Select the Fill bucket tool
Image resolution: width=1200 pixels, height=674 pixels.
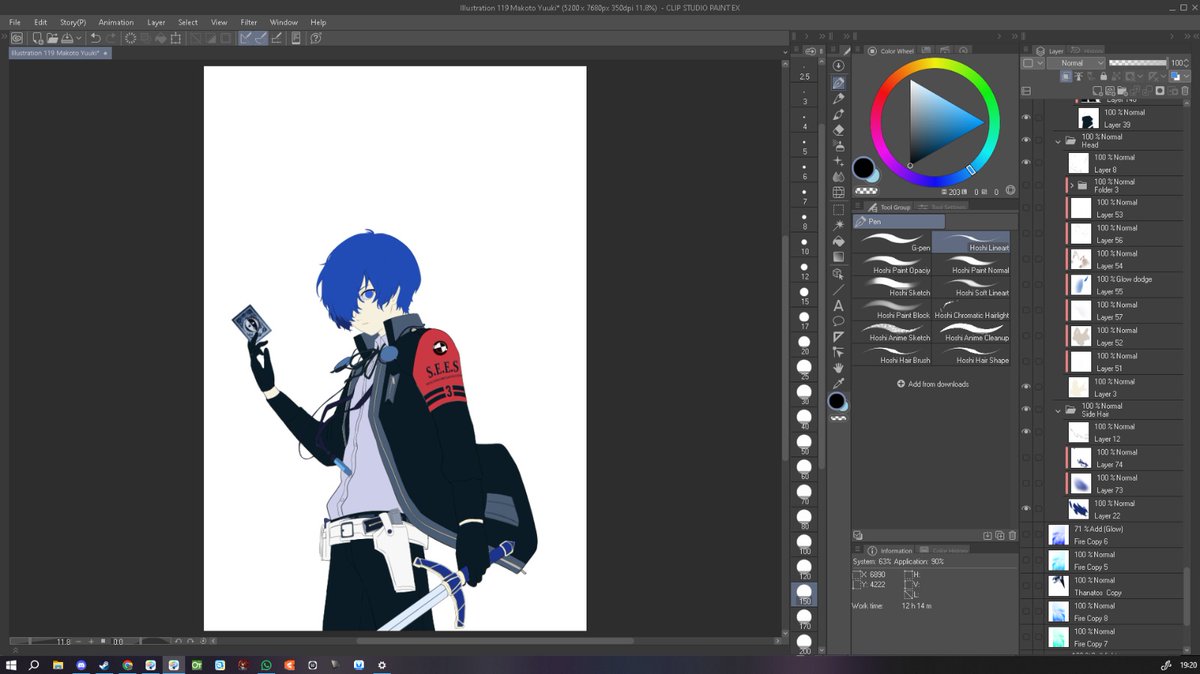(838, 241)
